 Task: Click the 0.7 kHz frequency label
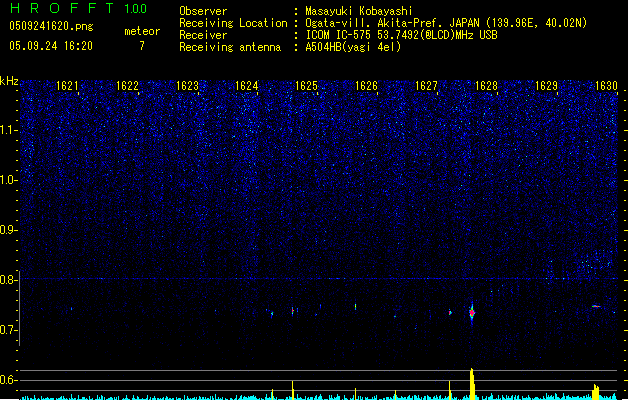[8, 330]
